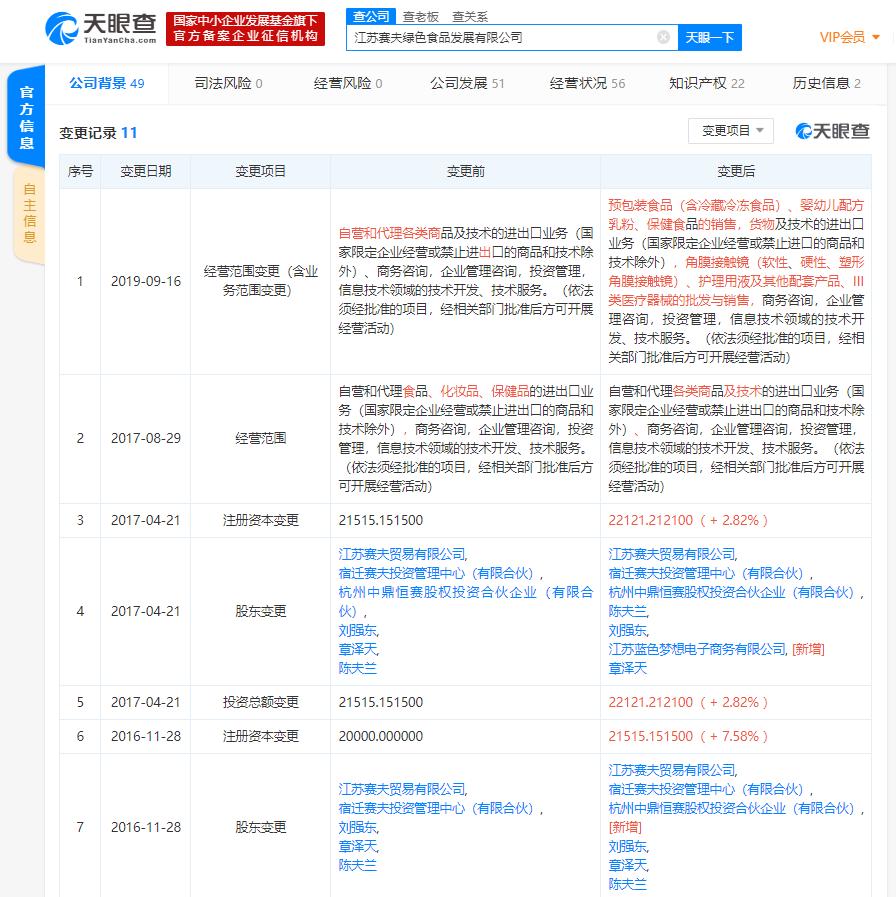This screenshot has height=897, width=896.
Task: Click 变更后 章泽天 link in row 4
Action: [x=628, y=668]
